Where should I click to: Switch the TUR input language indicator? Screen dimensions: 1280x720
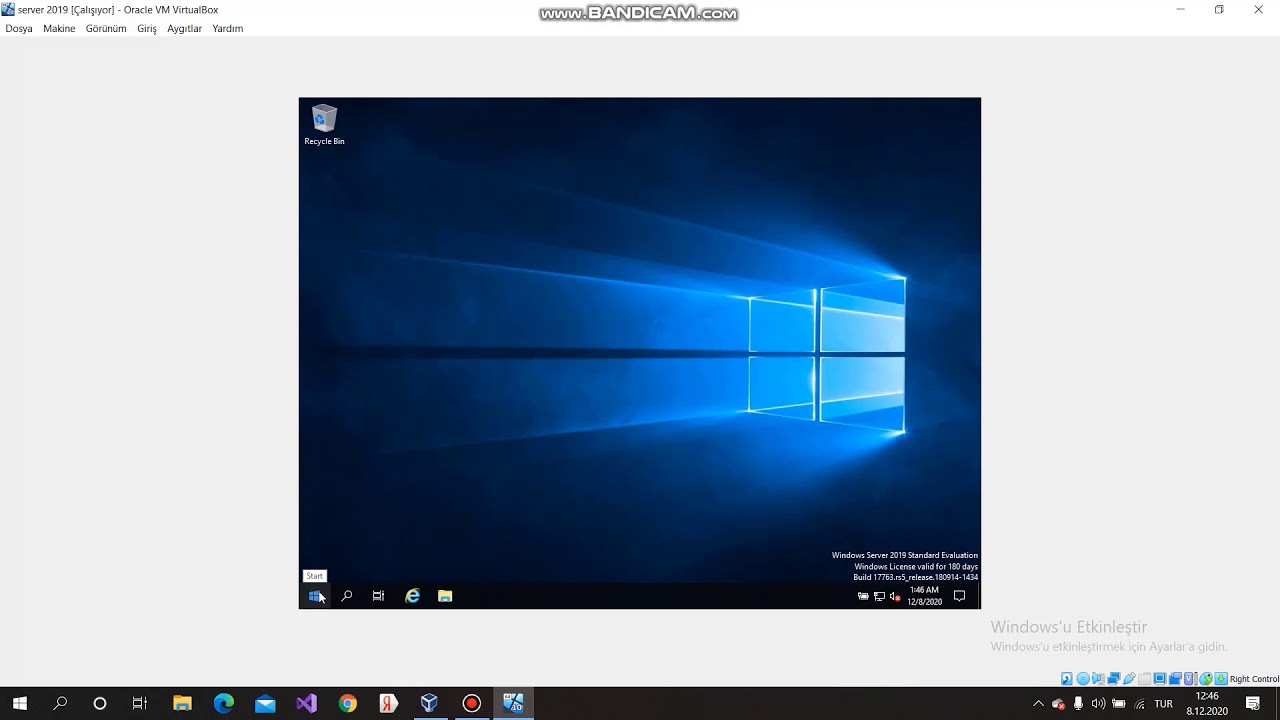tap(1164, 704)
